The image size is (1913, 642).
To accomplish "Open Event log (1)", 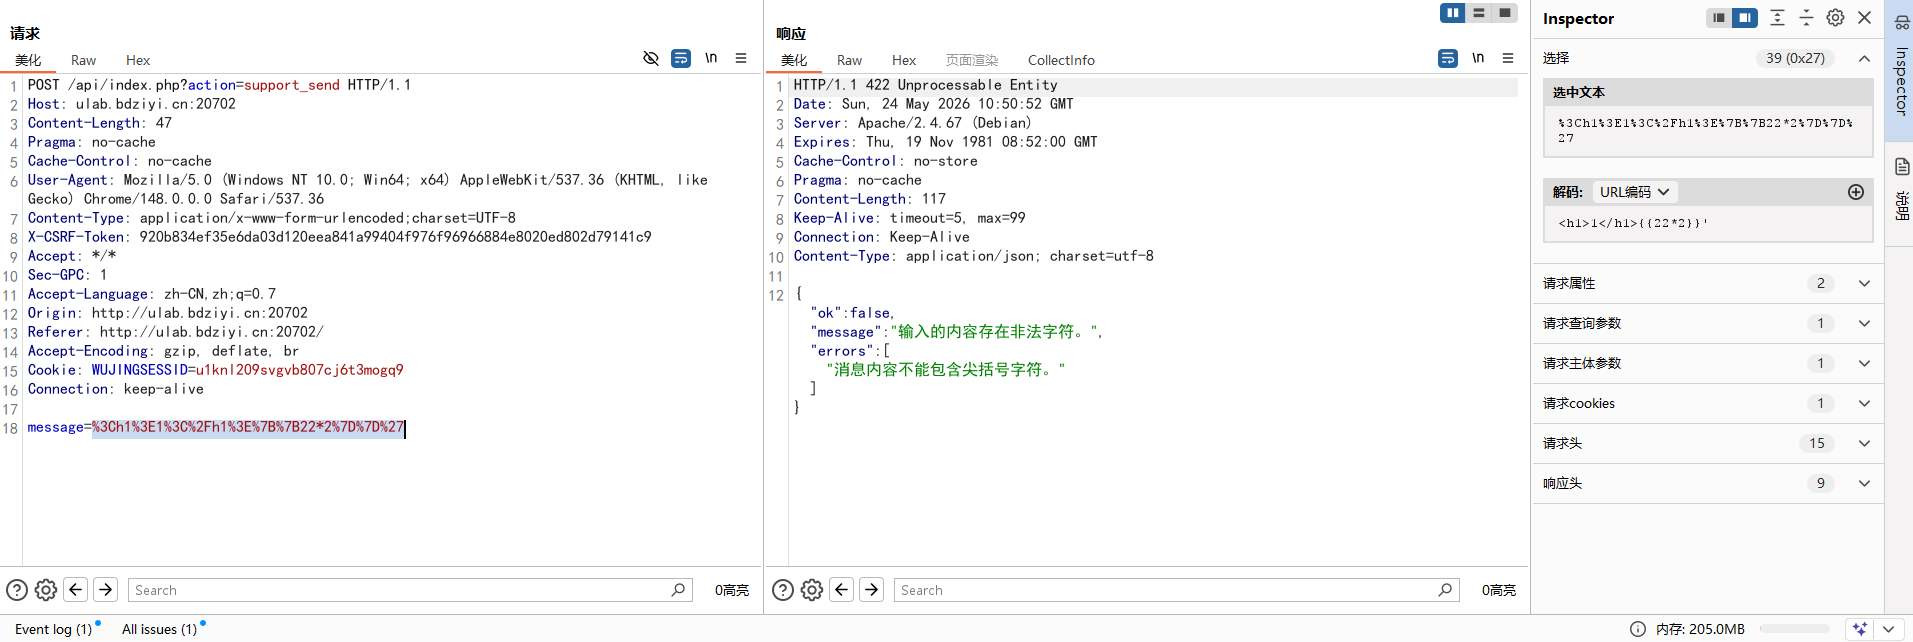I will pyautogui.click(x=54, y=629).
